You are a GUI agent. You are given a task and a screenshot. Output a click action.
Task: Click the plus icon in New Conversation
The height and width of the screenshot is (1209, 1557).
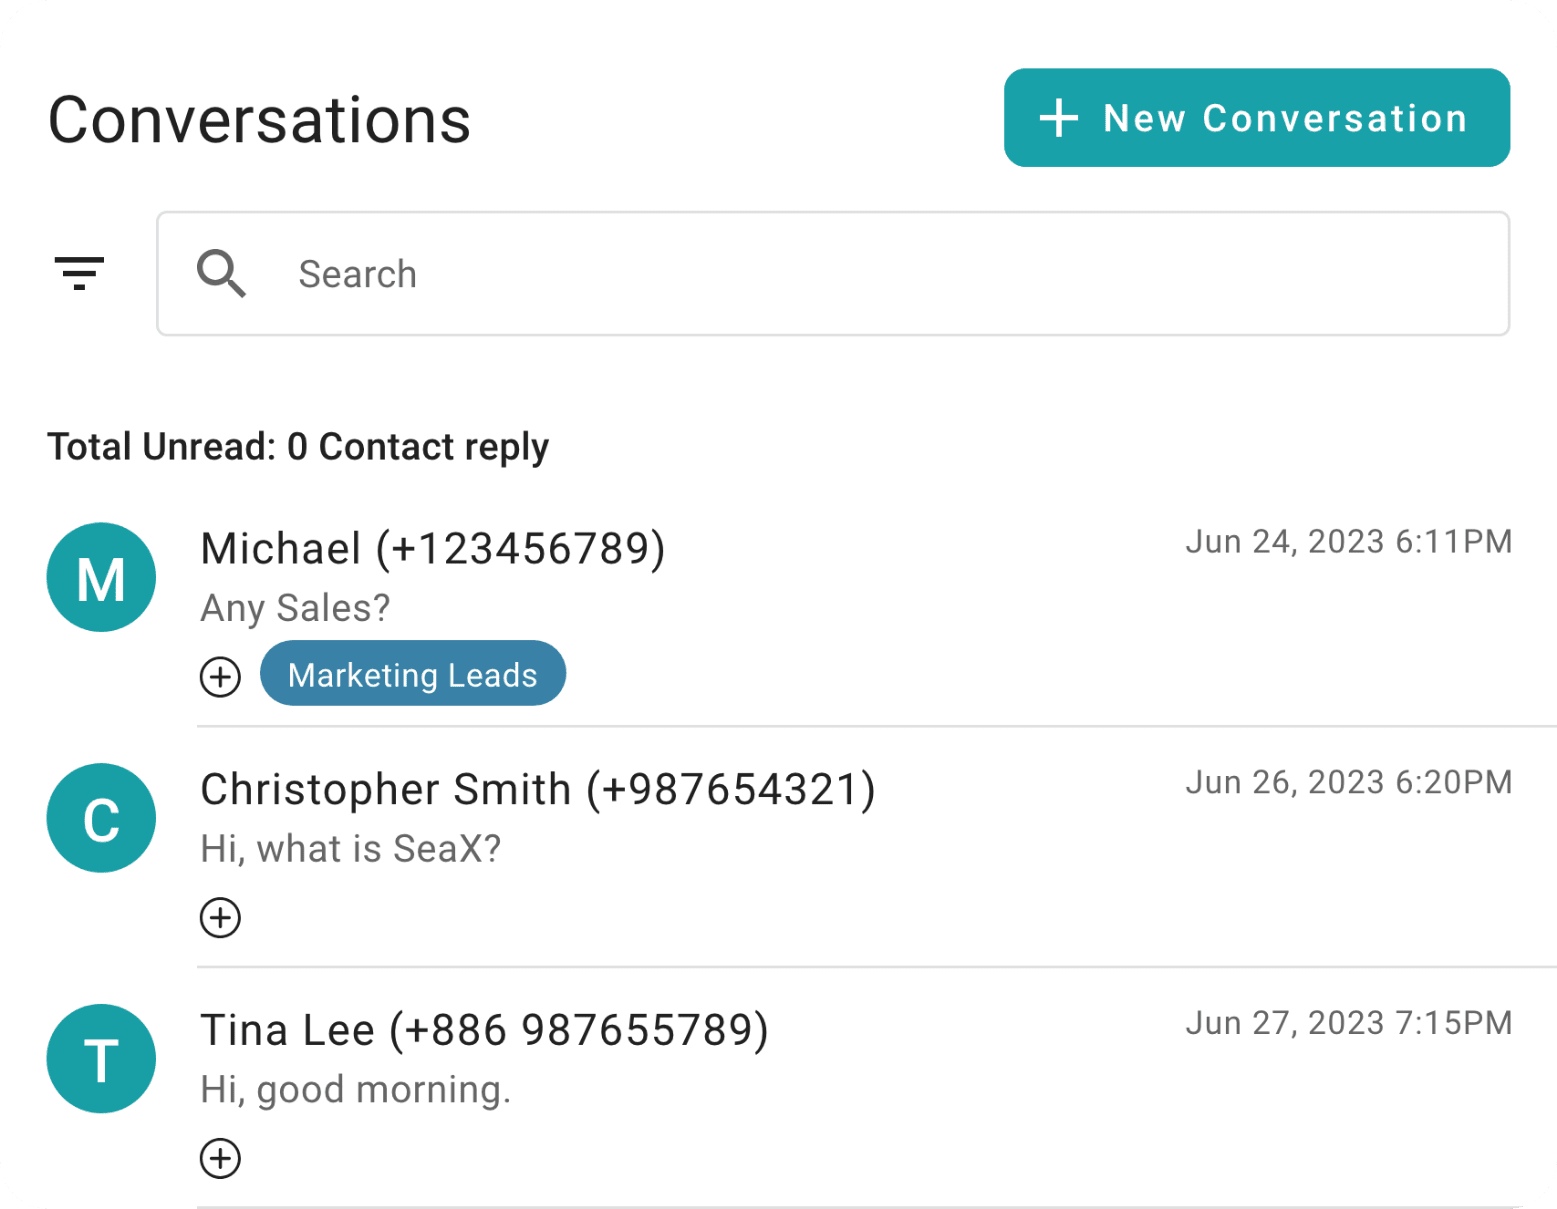pyautogui.click(x=1059, y=118)
